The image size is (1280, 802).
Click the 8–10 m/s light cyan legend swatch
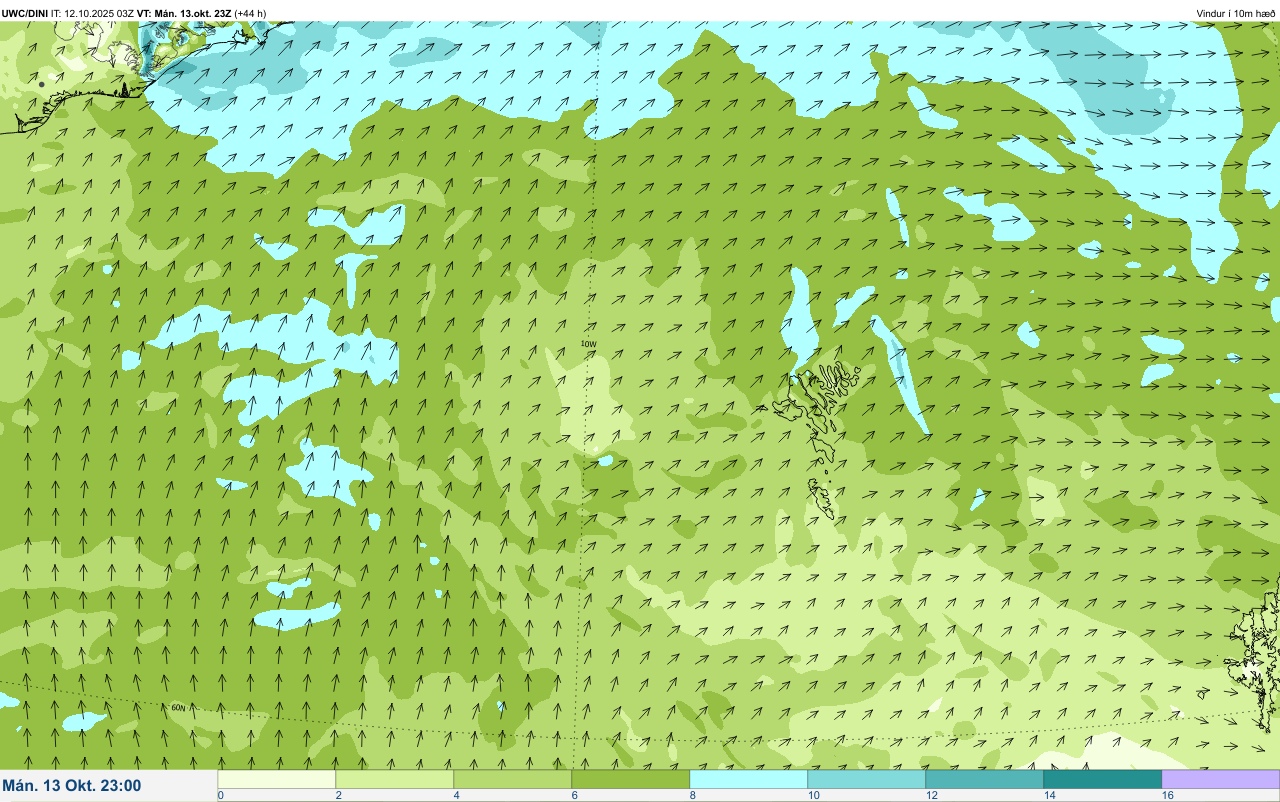(749, 779)
